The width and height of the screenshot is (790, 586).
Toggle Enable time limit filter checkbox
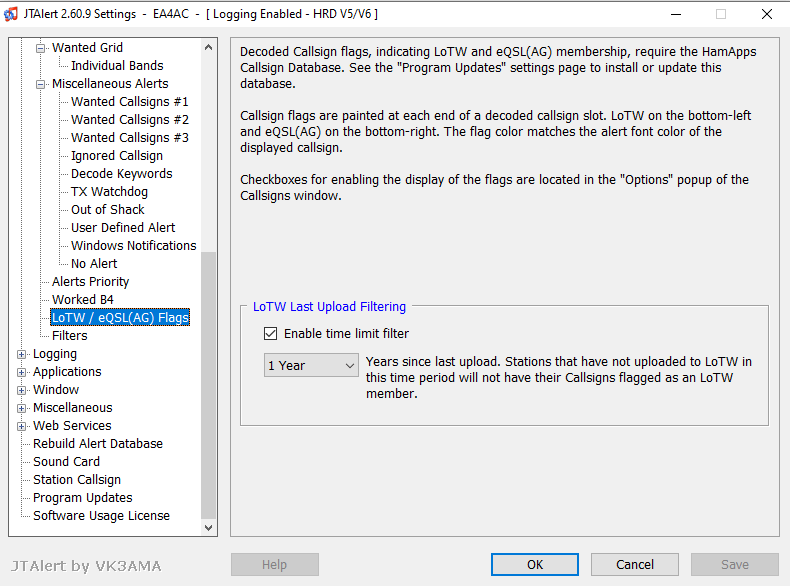coord(271,334)
